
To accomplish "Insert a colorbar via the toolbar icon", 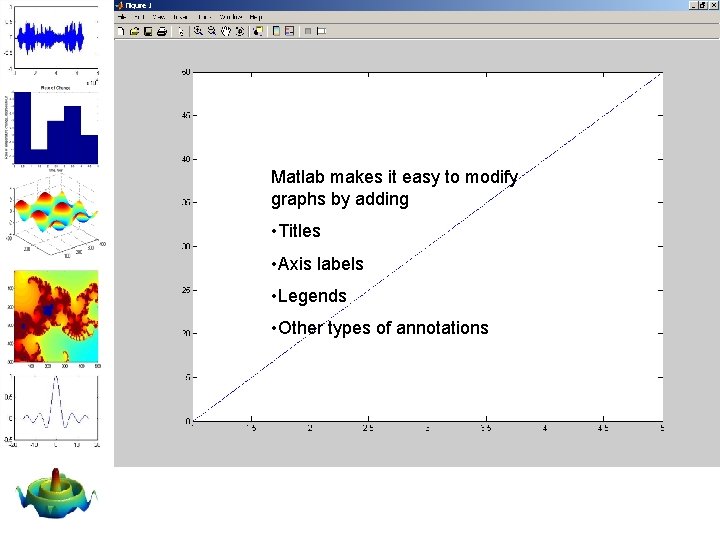I will click(x=276, y=31).
